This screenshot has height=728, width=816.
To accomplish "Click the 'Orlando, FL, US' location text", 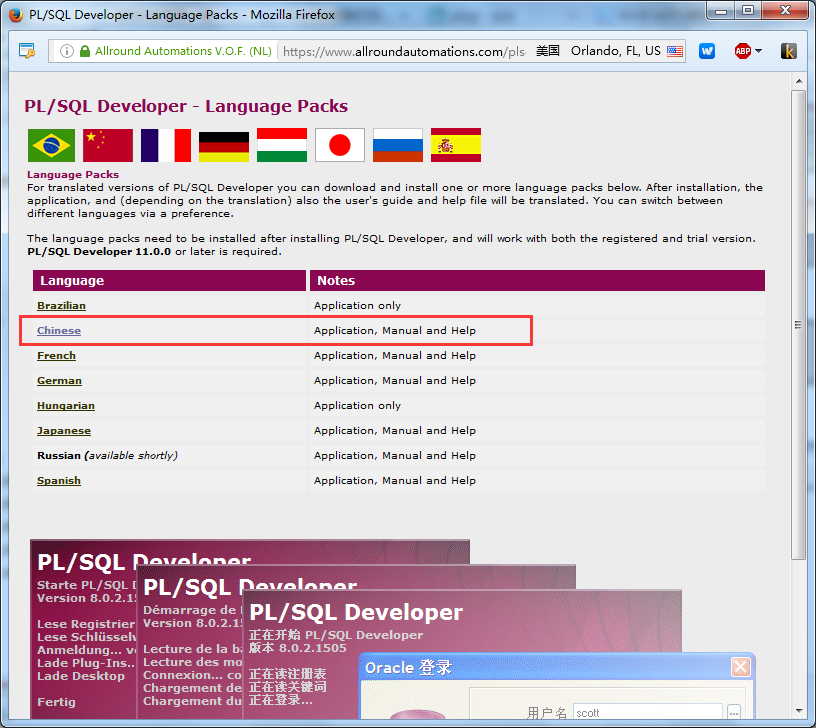I will (615, 51).
